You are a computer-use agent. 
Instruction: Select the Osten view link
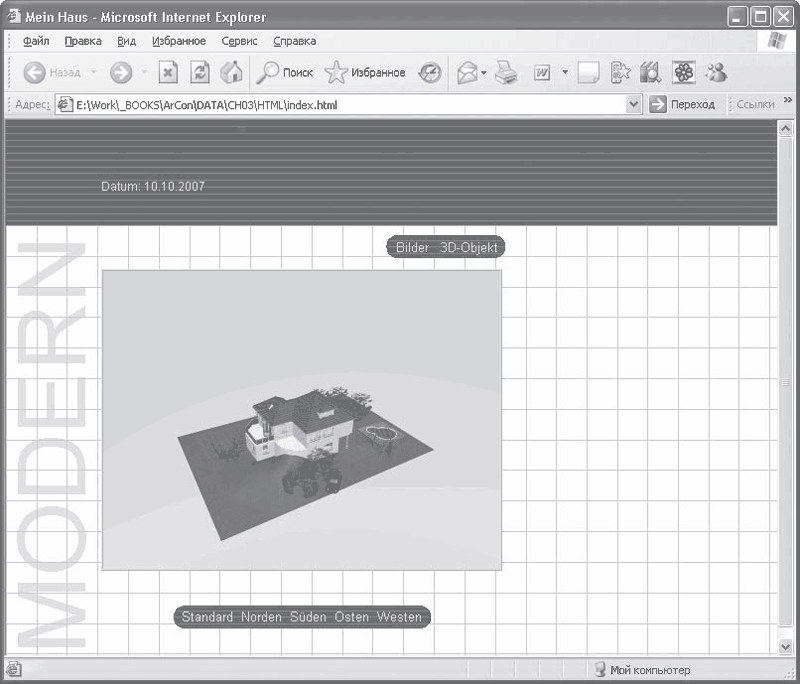click(x=352, y=617)
